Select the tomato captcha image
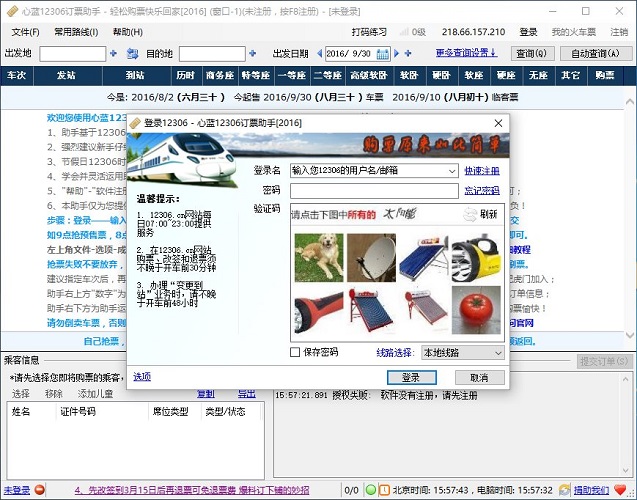Viewport: 637px width, 500px height. click(x=476, y=310)
